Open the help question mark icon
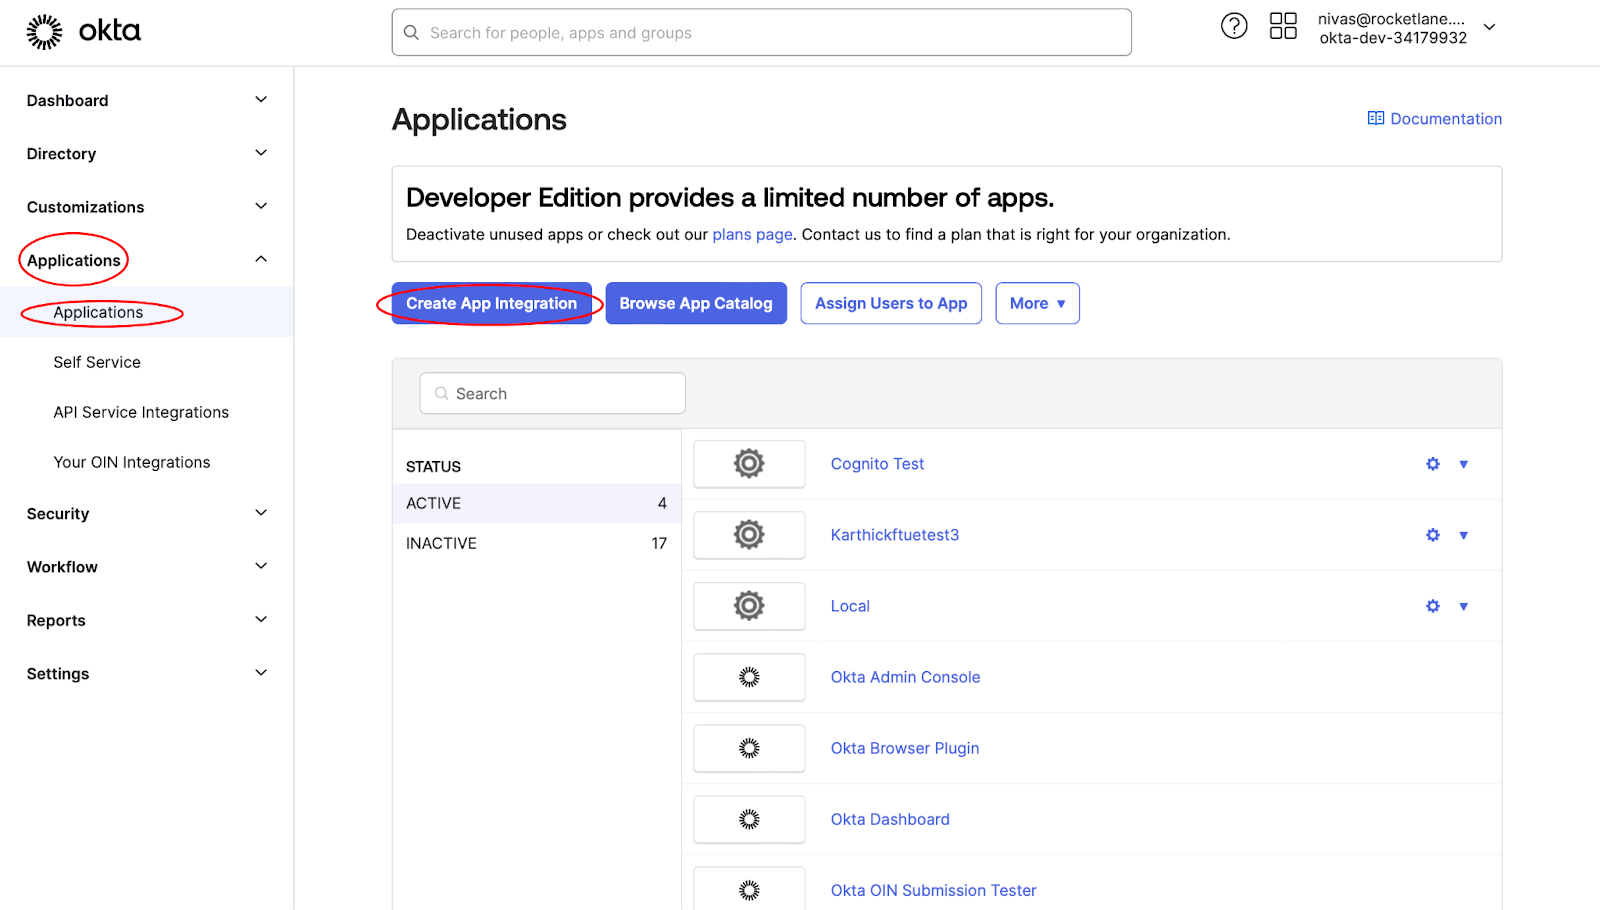Image resolution: width=1600 pixels, height=910 pixels. [x=1234, y=26]
